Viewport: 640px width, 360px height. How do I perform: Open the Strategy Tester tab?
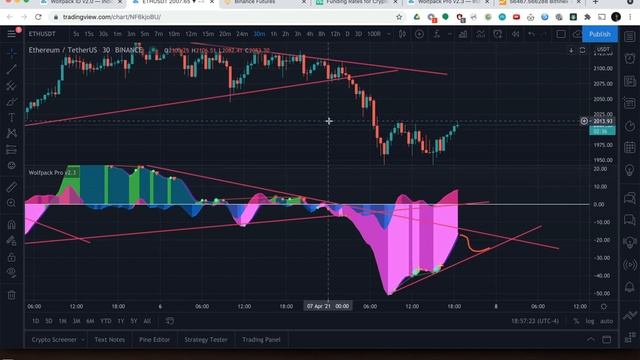[206, 340]
